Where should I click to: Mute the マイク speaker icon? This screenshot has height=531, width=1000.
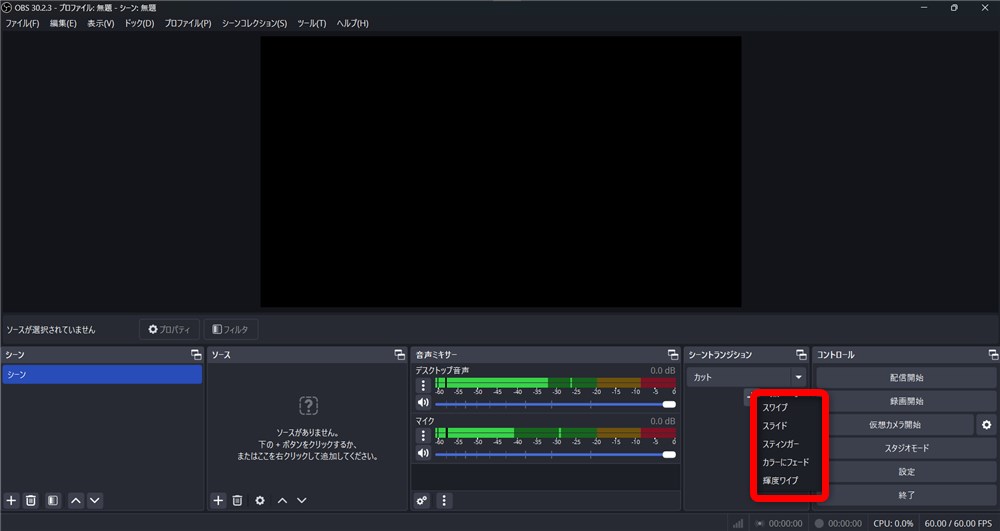[x=423, y=453]
